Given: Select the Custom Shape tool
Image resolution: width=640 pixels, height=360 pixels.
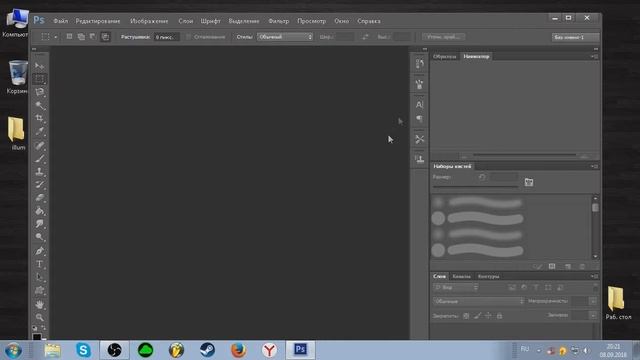Looking at the screenshot, I should click(40, 291).
